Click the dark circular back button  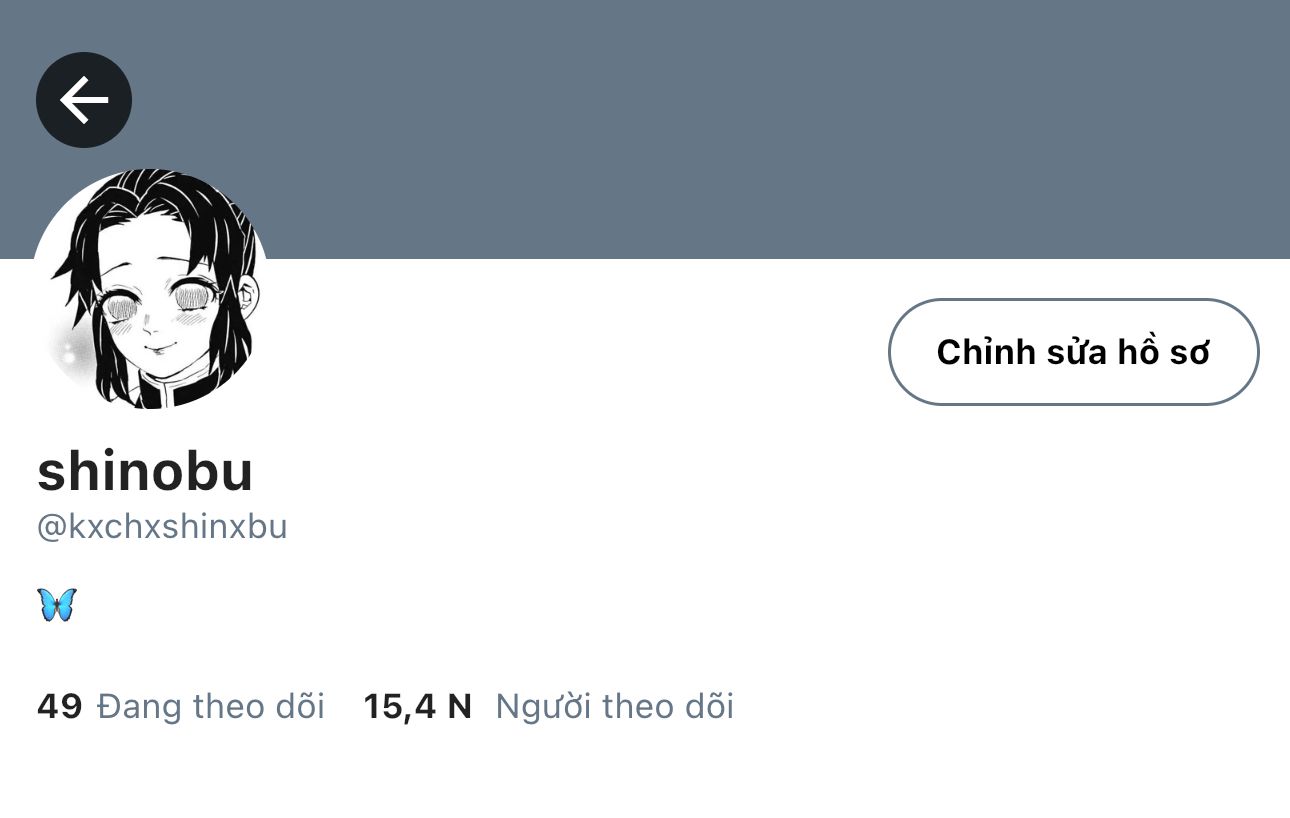coord(84,100)
